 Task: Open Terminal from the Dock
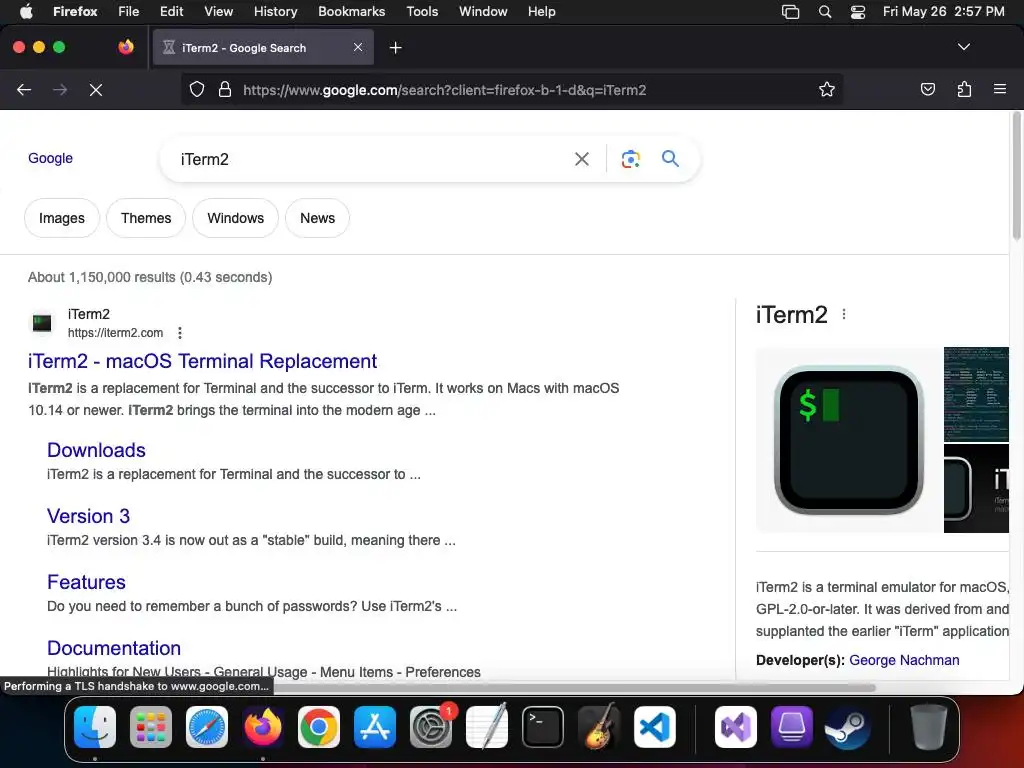tap(543, 727)
